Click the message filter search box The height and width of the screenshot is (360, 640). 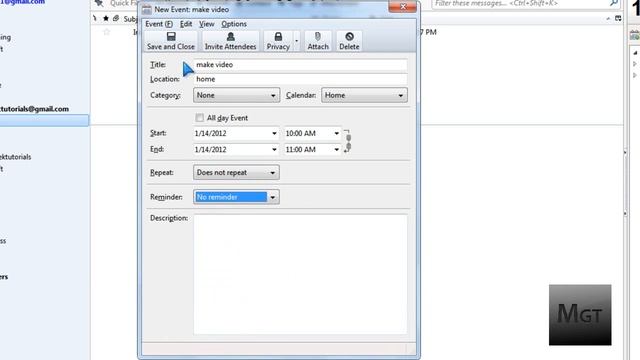[526, 4]
